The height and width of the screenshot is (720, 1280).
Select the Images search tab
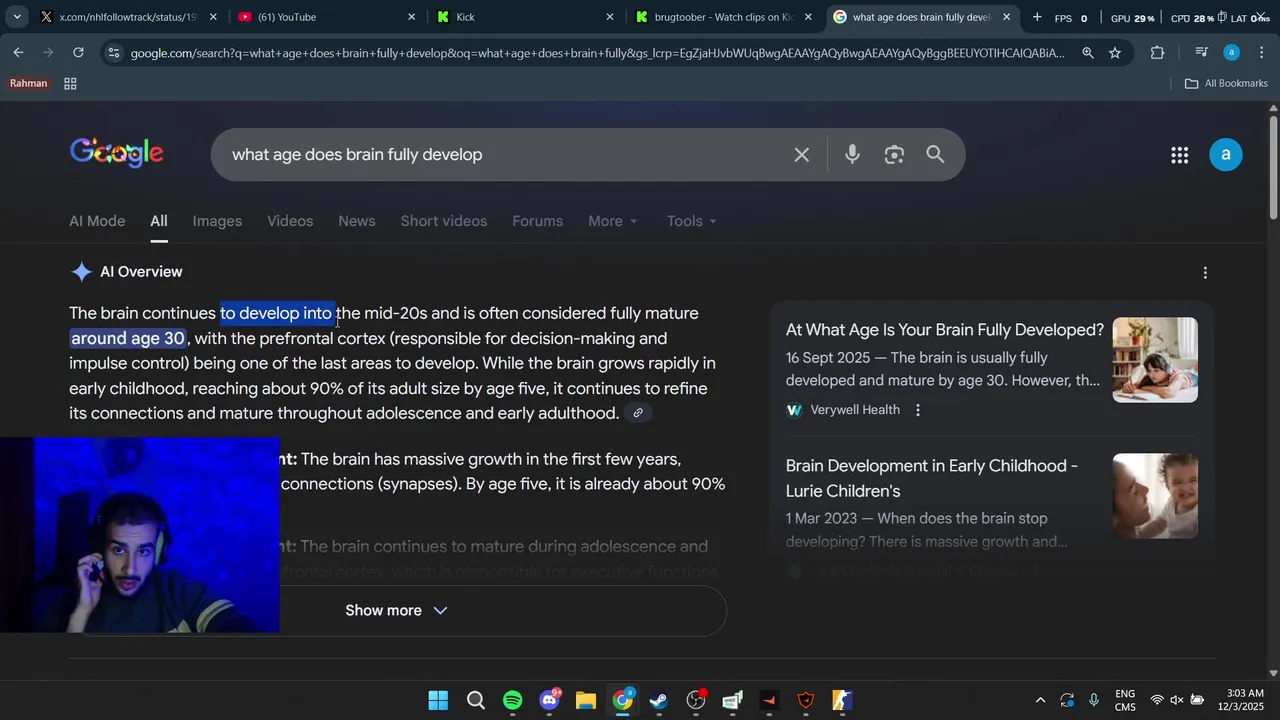click(x=217, y=221)
